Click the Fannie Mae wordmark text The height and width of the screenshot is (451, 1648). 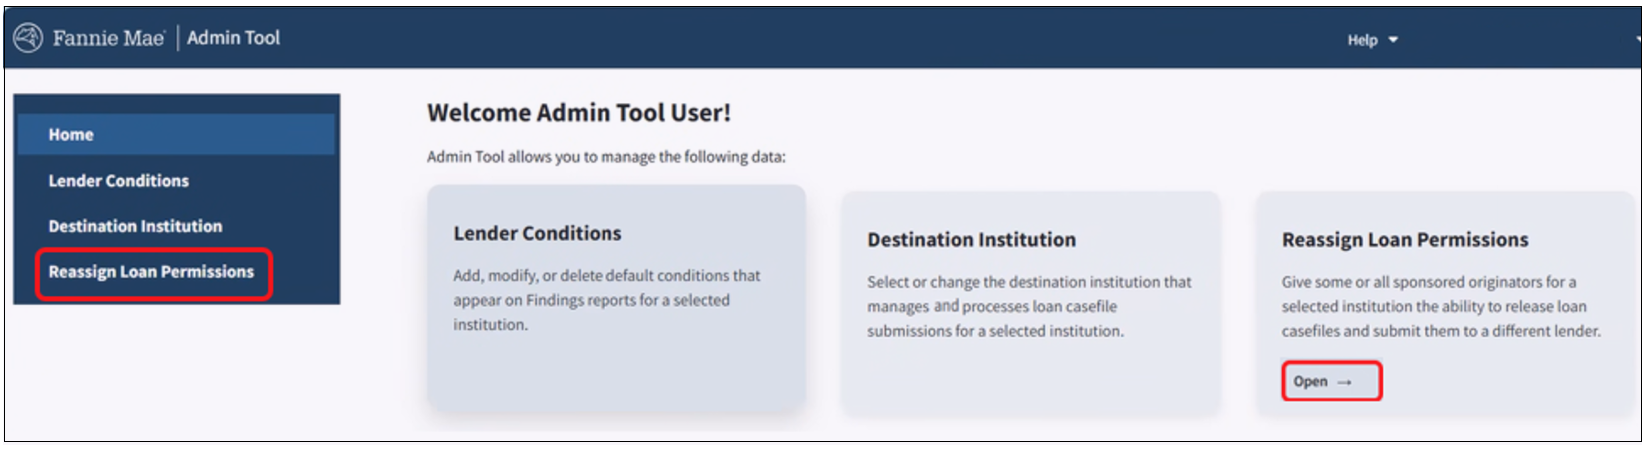pos(108,38)
